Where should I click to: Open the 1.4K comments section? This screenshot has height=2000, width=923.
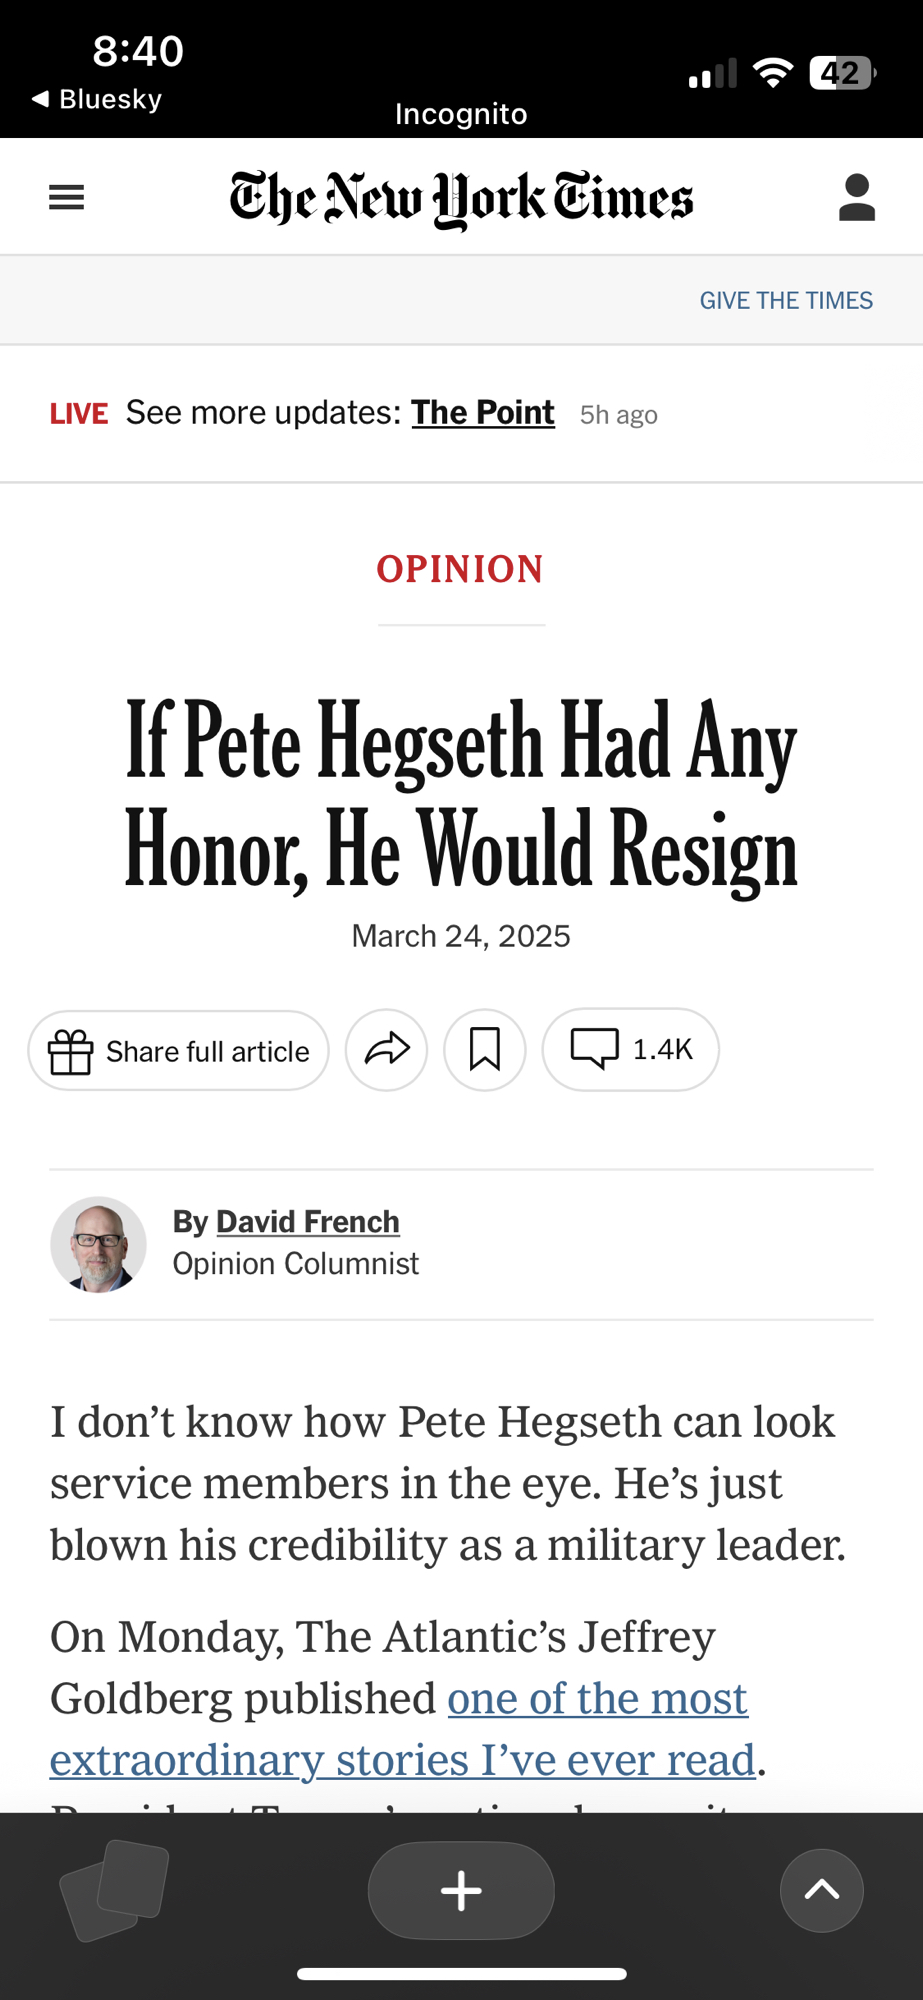click(x=631, y=1050)
